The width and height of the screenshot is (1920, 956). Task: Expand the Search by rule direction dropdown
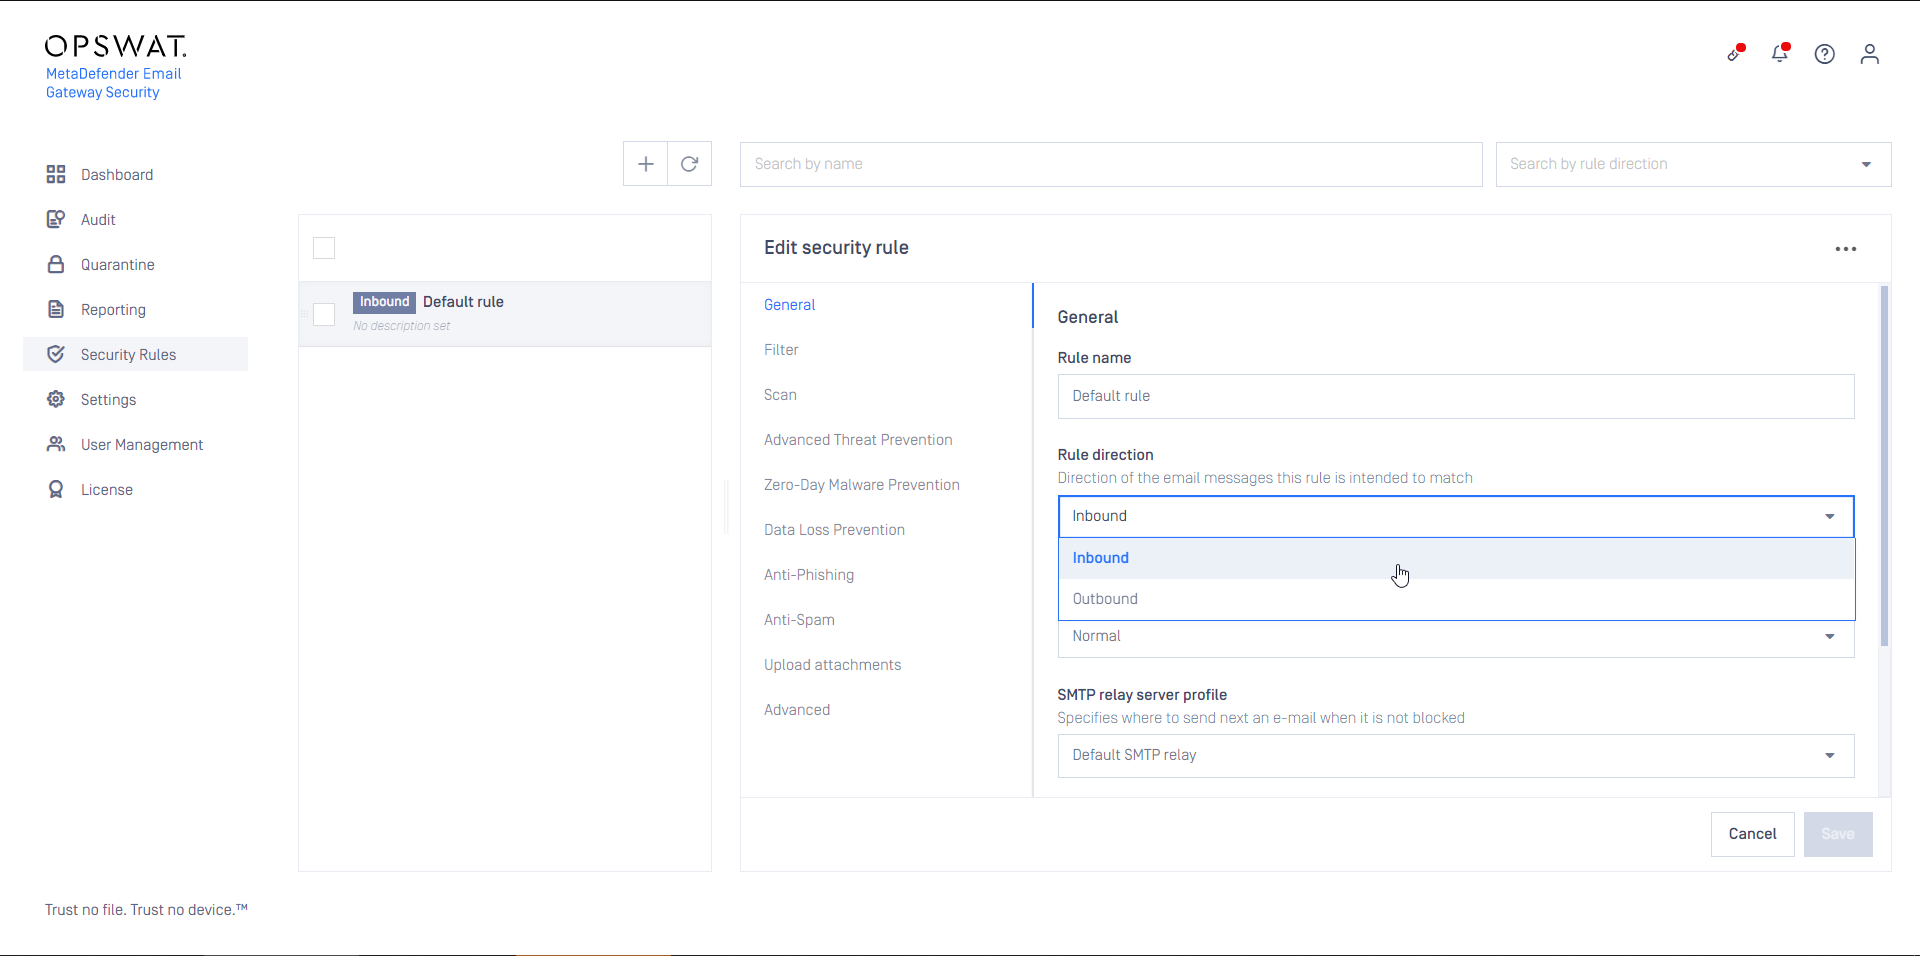point(1692,164)
